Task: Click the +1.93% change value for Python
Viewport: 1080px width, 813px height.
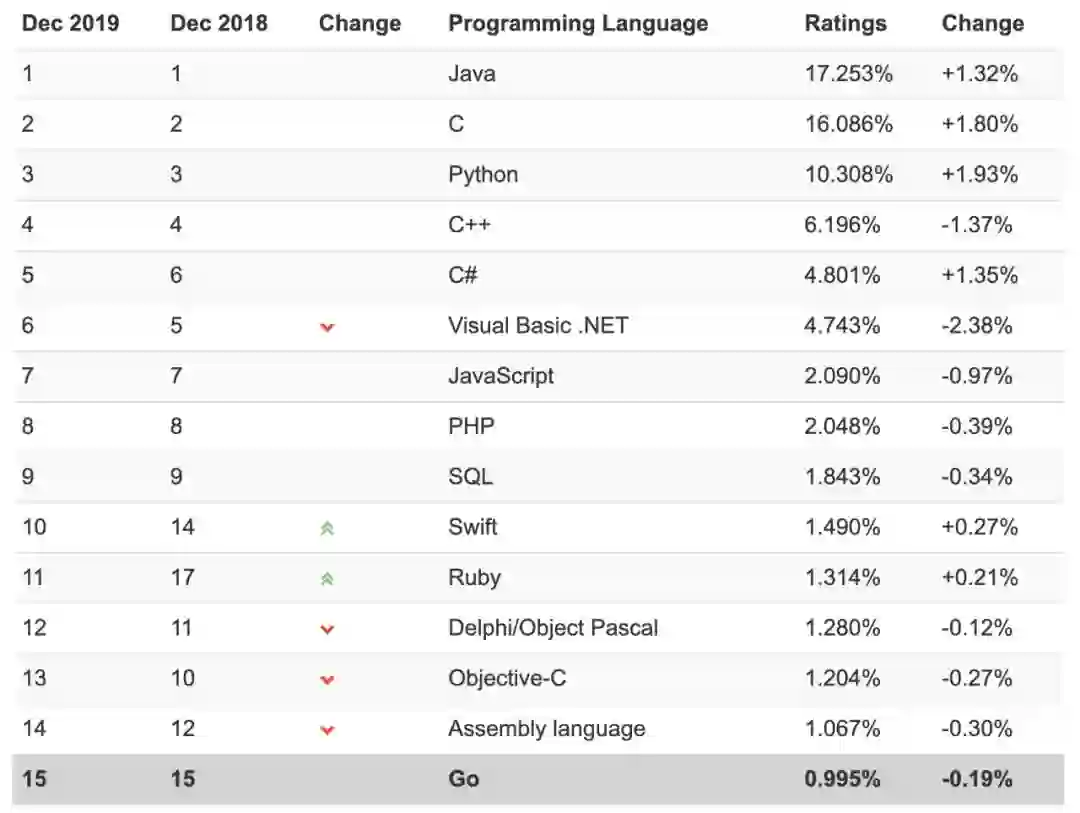Action: pos(979,175)
